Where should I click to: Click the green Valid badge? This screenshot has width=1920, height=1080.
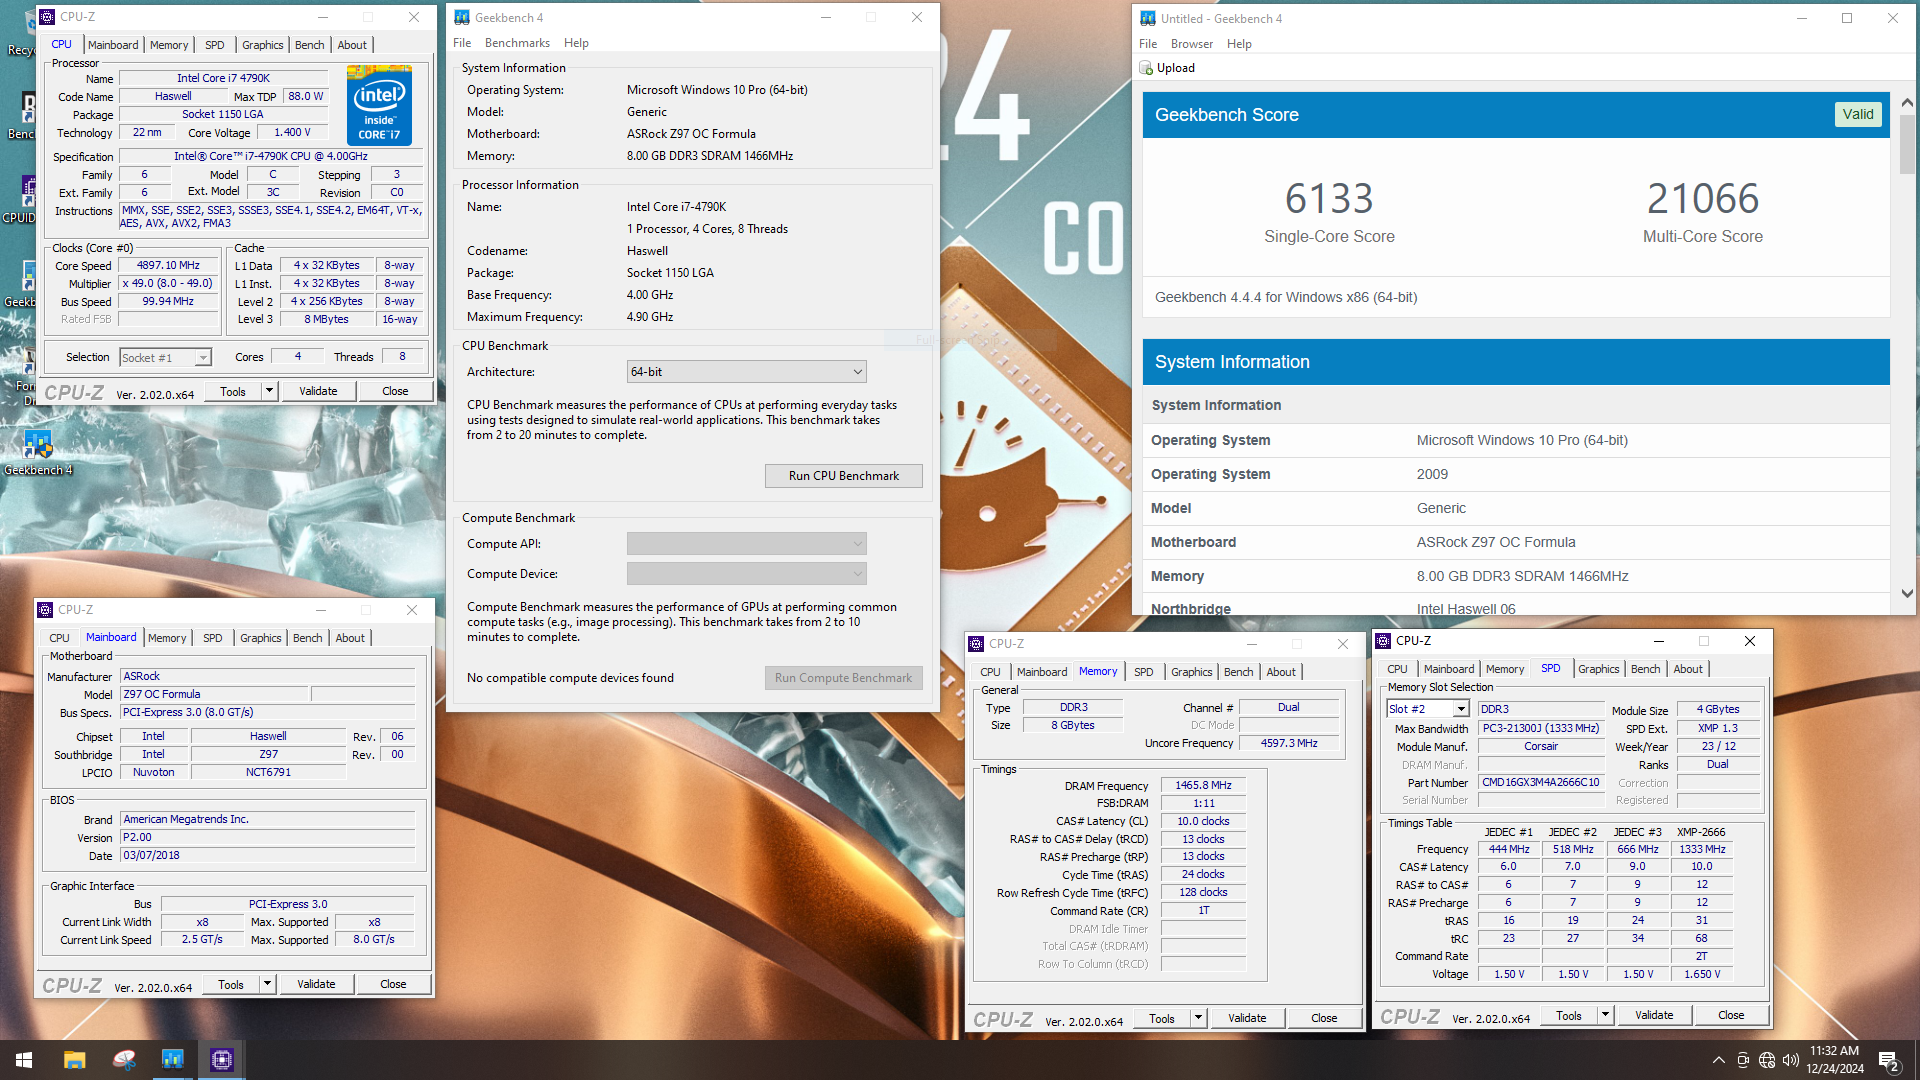1858,114
